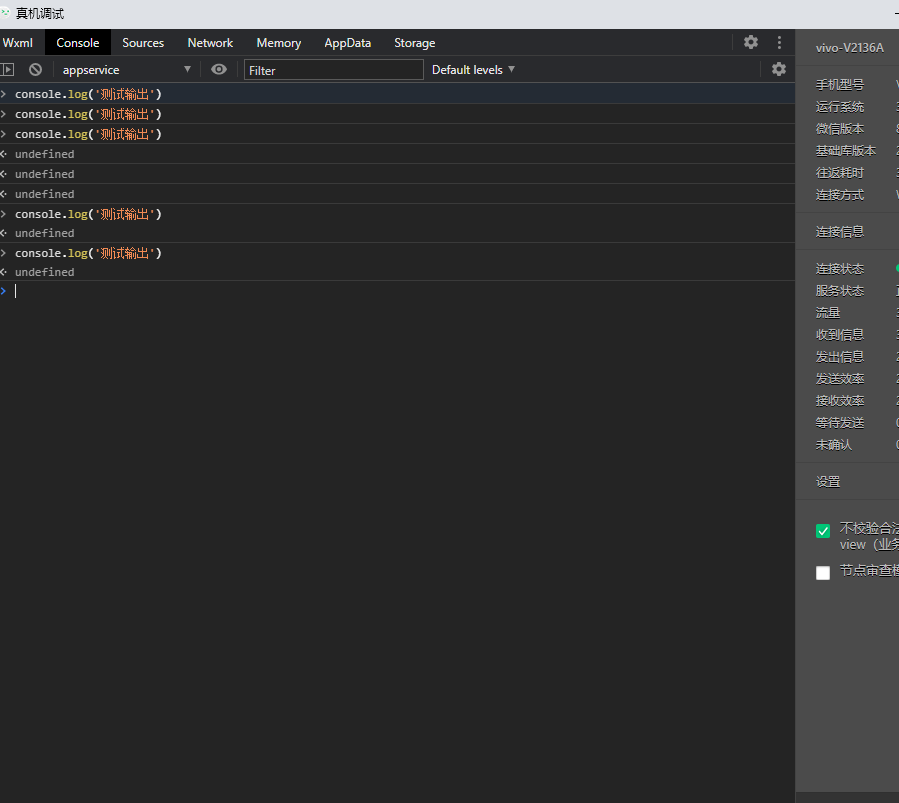Click the 未确认 label
The width and height of the screenshot is (899, 803).
pos(834,445)
